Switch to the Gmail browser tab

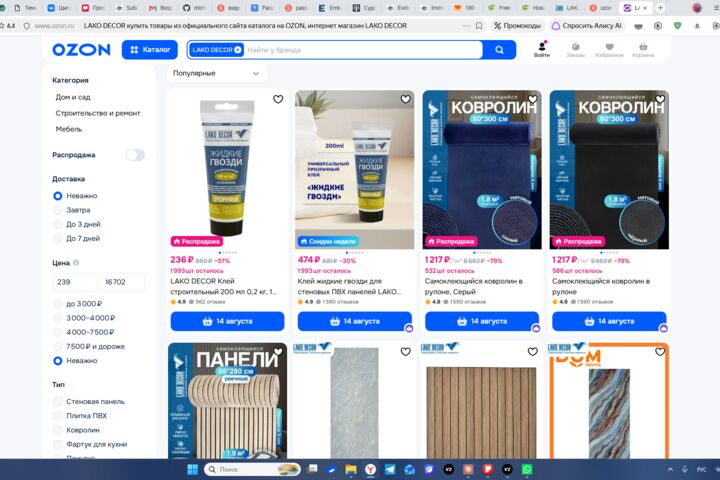160,8
